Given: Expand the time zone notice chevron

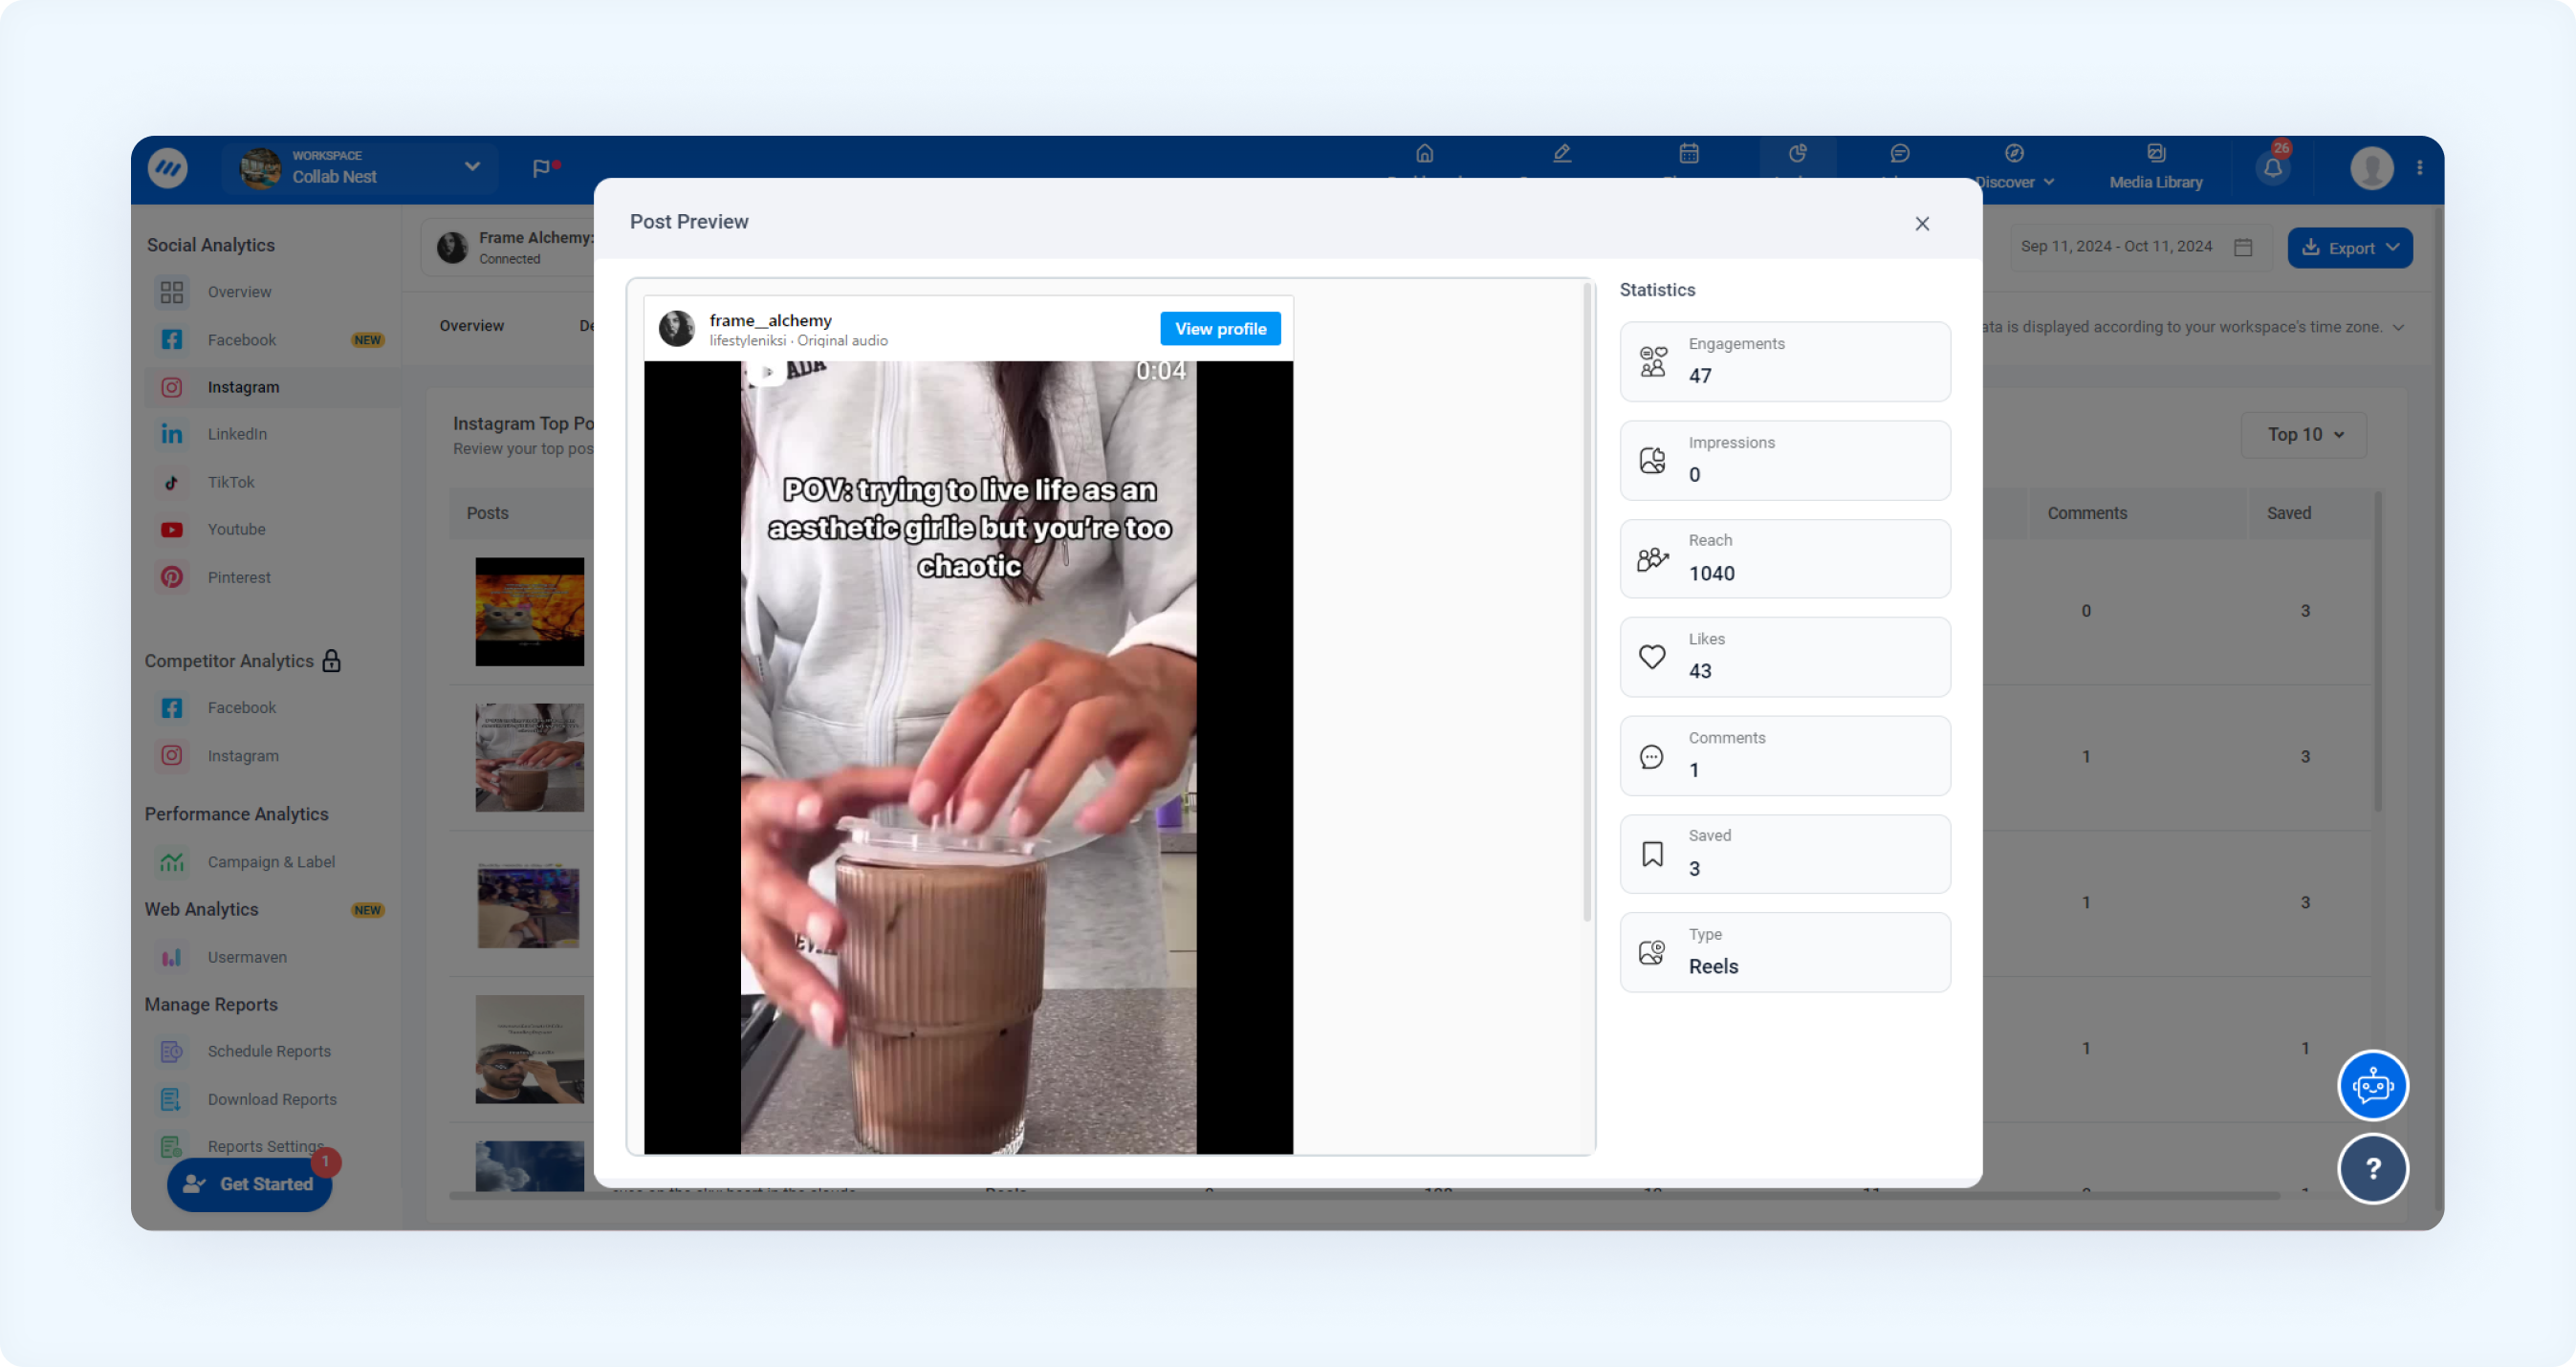Looking at the screenshot, I should [2398, 327].
